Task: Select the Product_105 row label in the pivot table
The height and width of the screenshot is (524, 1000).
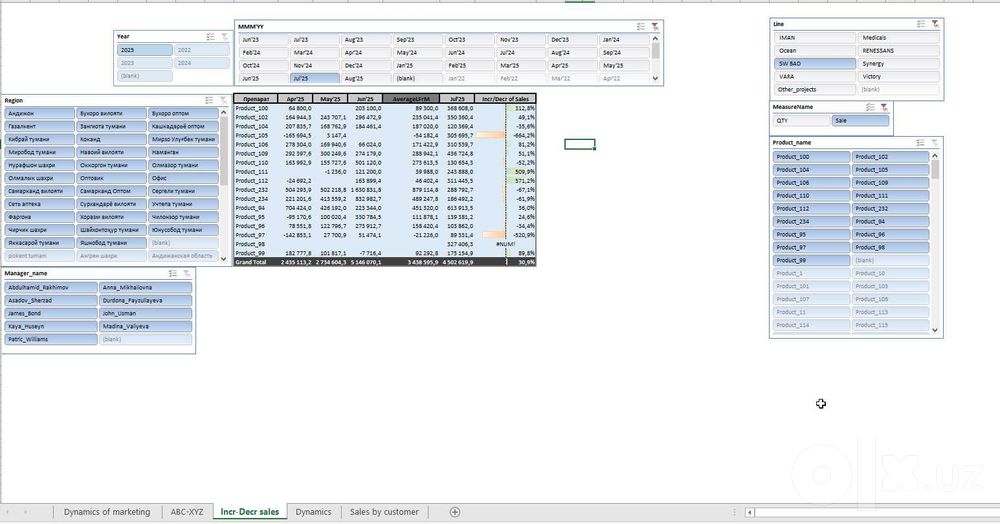Action: [x=252, y=135]
